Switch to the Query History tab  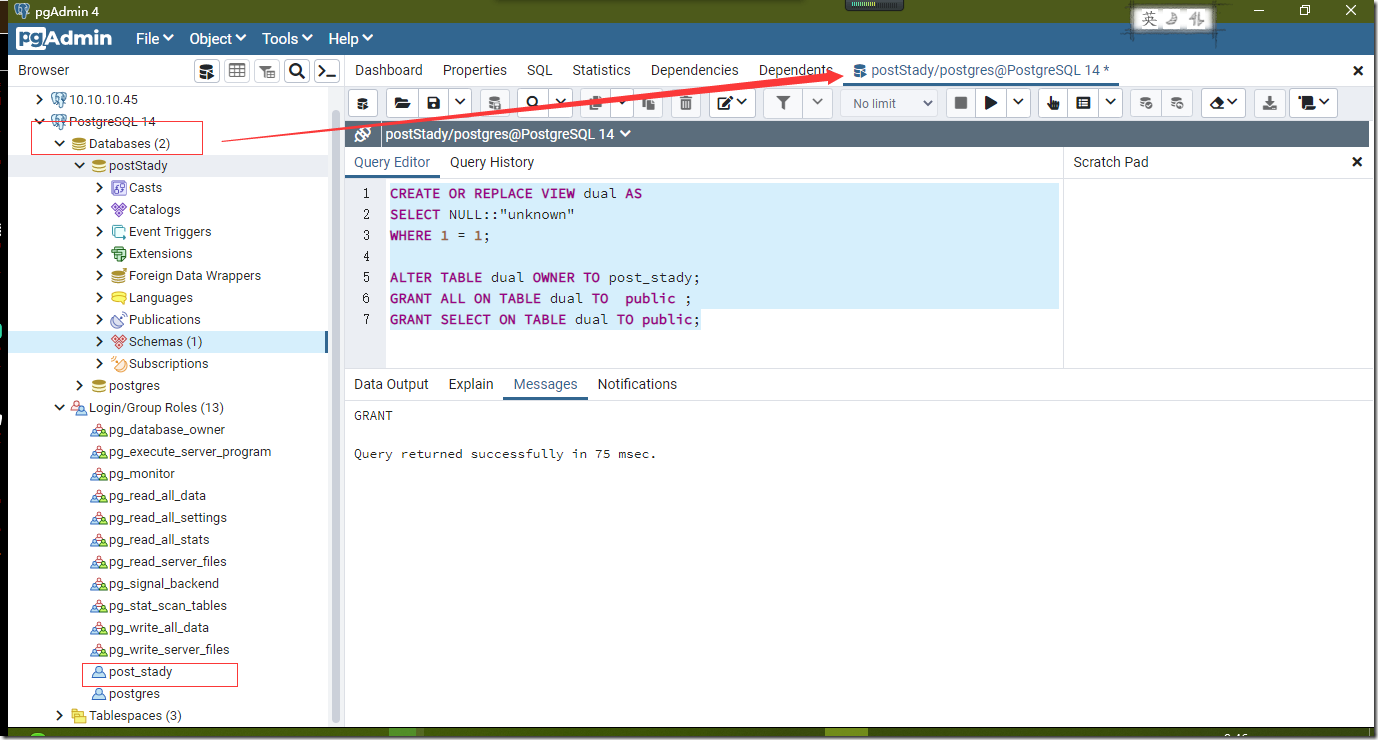pyautogui.click(x=492, y=162)
